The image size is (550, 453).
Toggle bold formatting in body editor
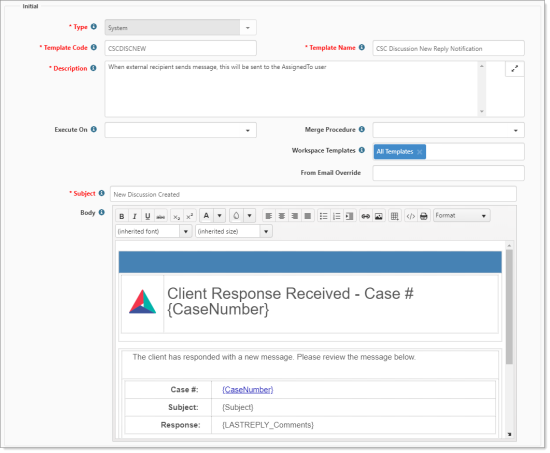(x=122, y=216)
